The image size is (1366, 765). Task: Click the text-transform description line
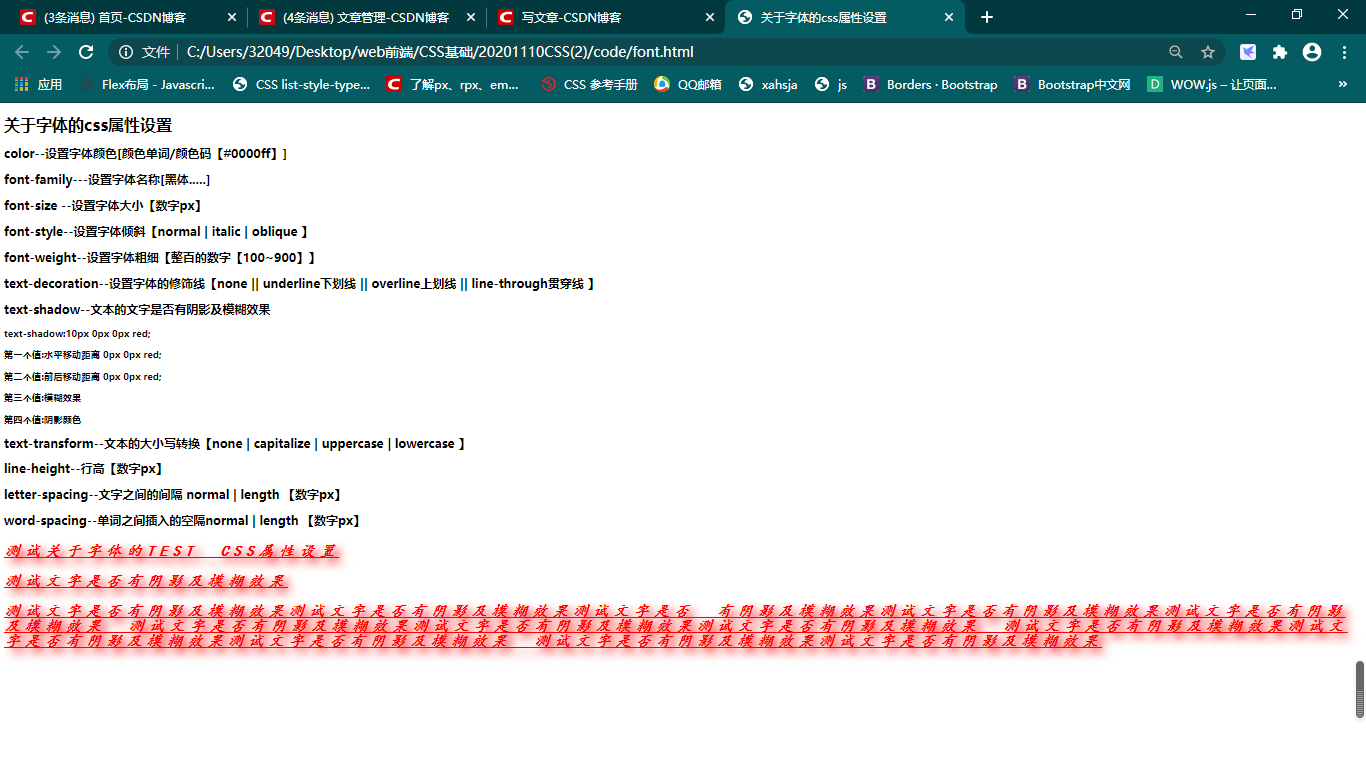(235, 444)
